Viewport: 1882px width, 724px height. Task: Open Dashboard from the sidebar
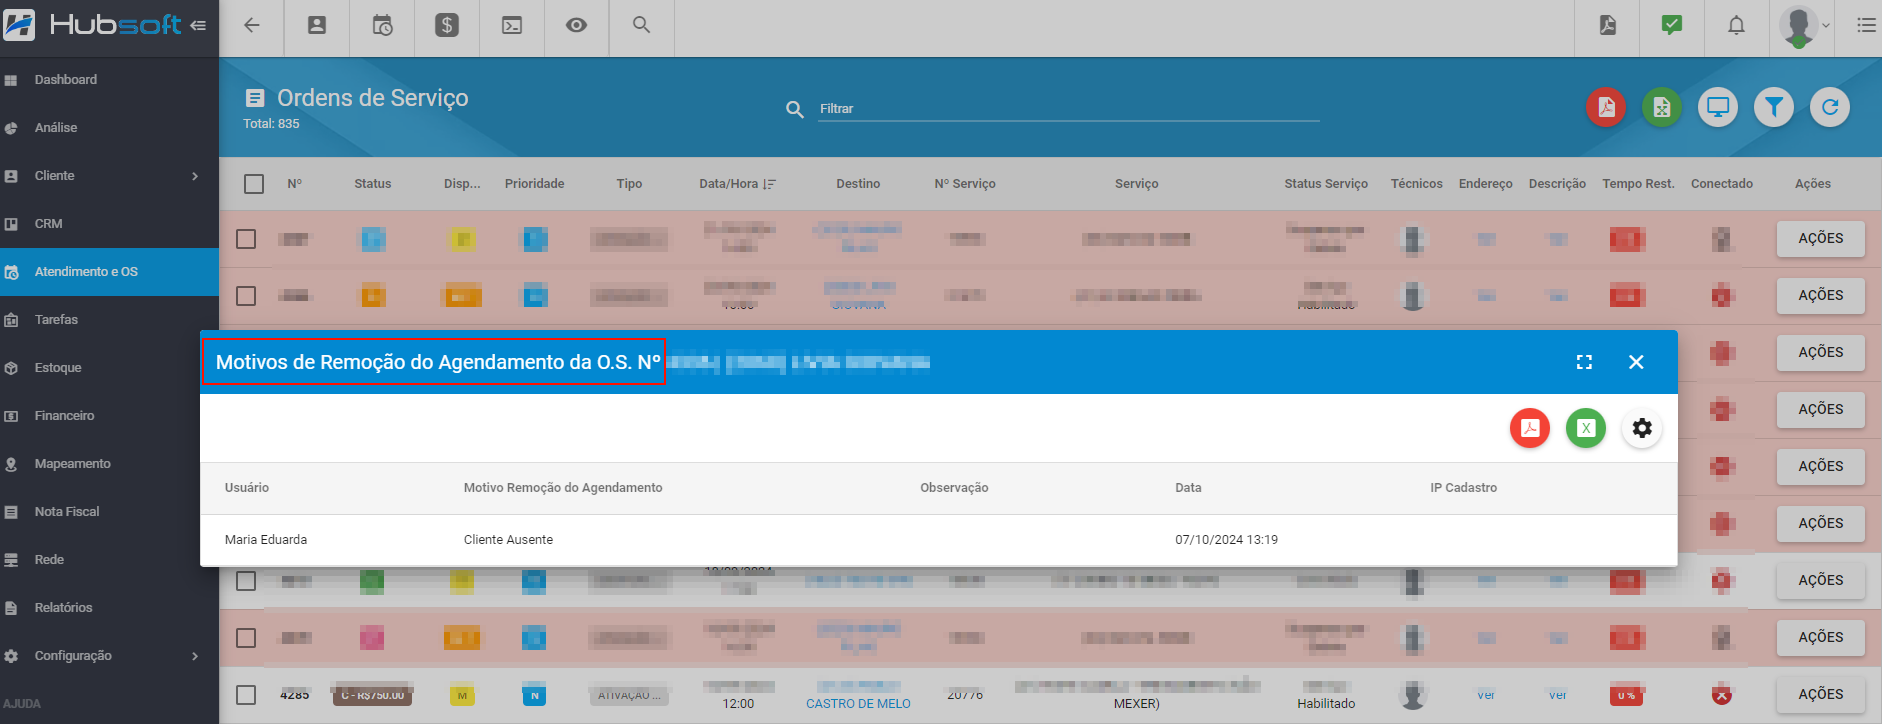click(x=66, y=80)
